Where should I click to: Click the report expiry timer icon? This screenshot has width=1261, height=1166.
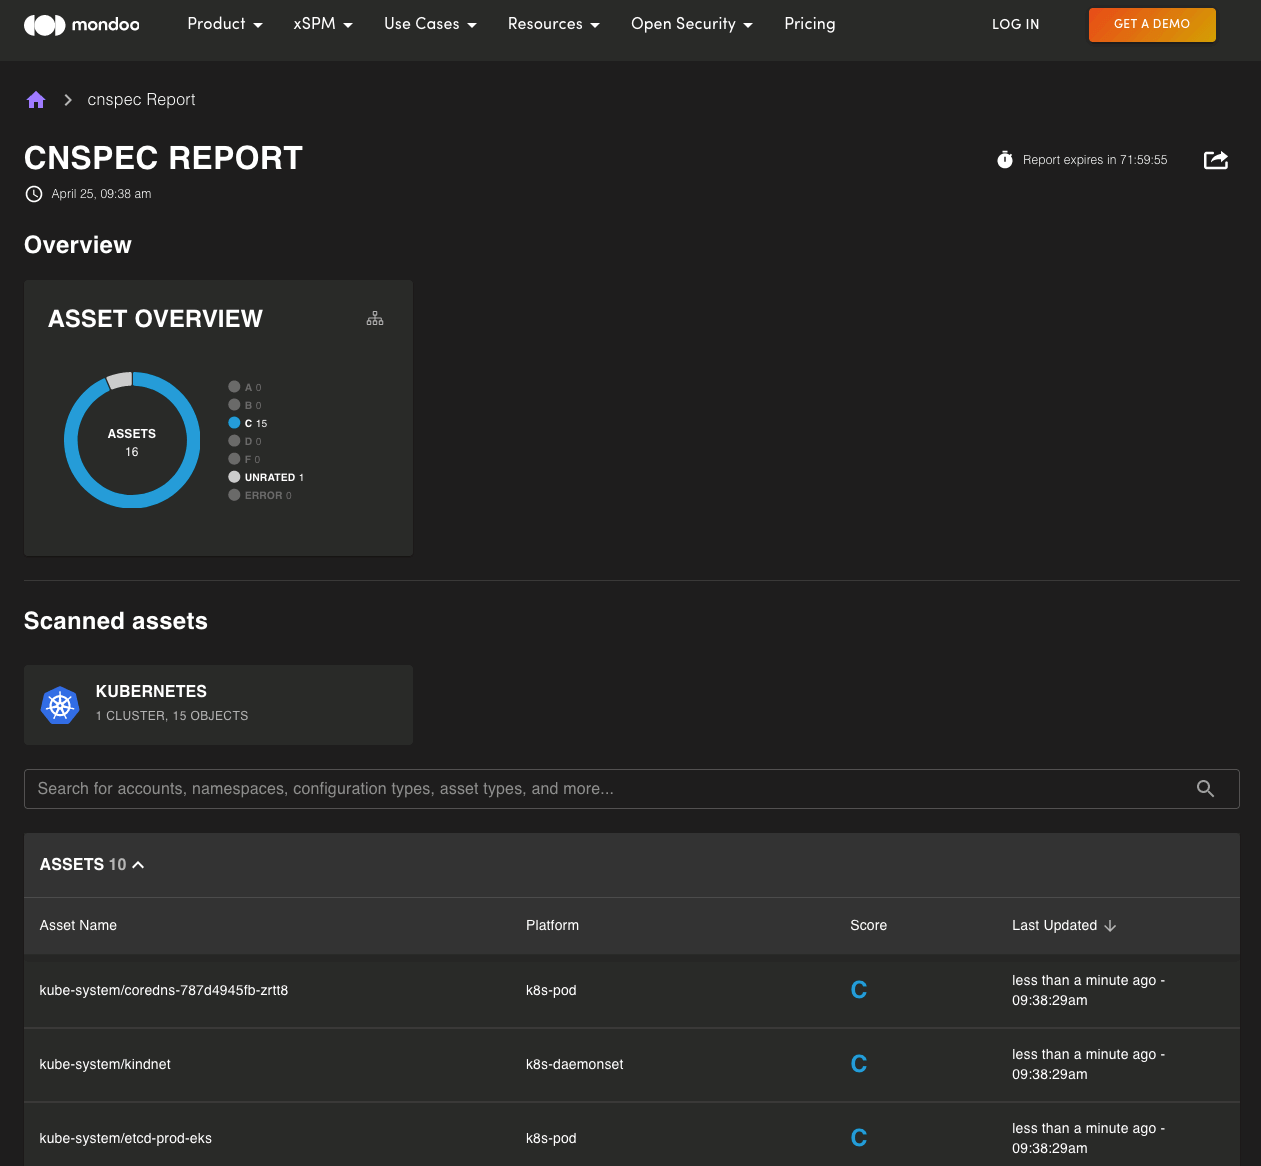[1004, 159]
